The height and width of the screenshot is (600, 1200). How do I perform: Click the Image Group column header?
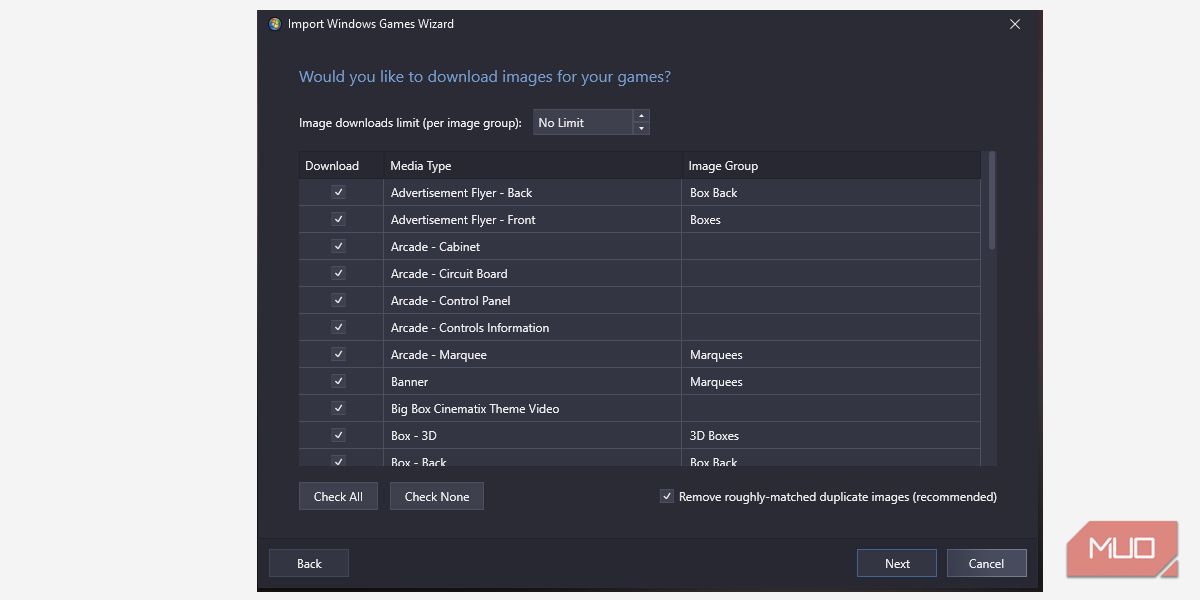pyautogui.click(x=830, y=166)
